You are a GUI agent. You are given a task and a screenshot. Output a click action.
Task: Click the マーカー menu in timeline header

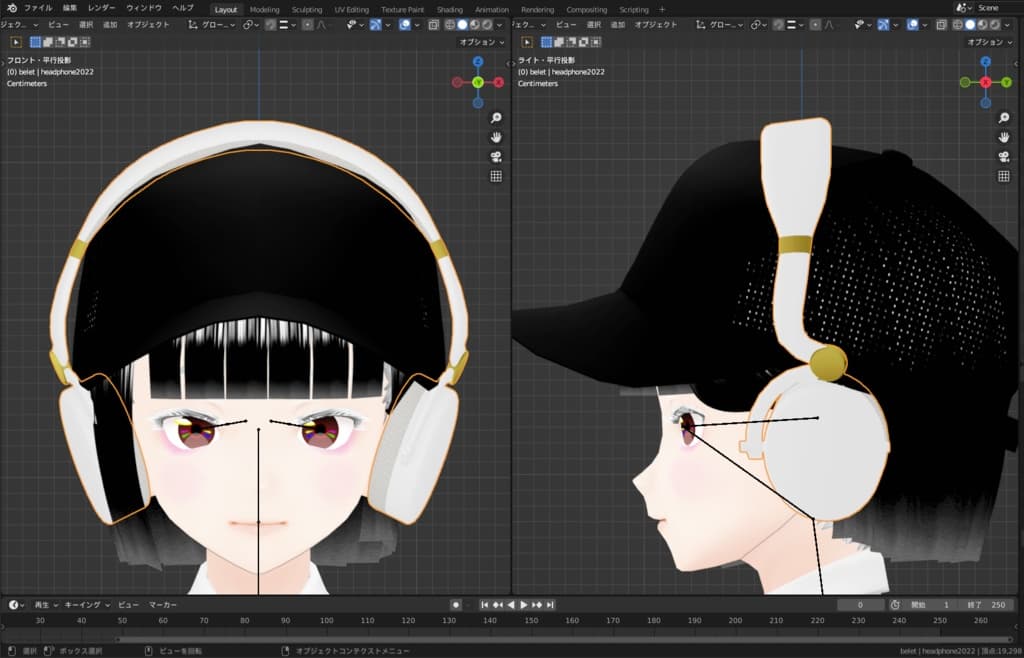[x=163, y=605]
